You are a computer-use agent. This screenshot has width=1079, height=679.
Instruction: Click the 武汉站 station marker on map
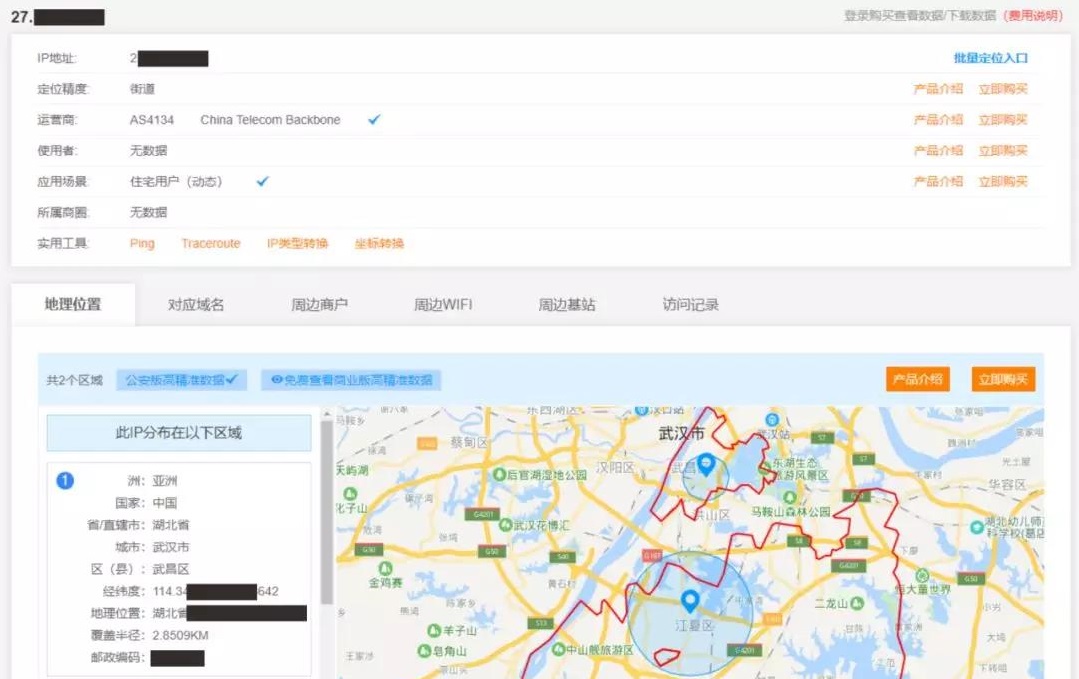(772, 420)
